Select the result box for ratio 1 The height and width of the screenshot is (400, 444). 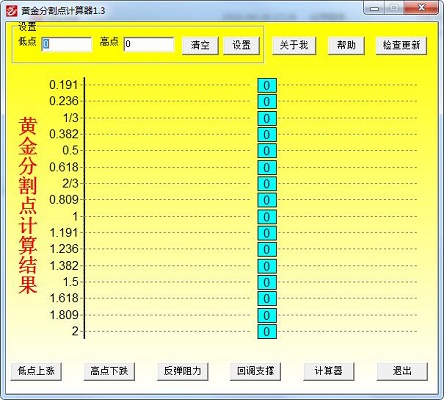point(267,217)
